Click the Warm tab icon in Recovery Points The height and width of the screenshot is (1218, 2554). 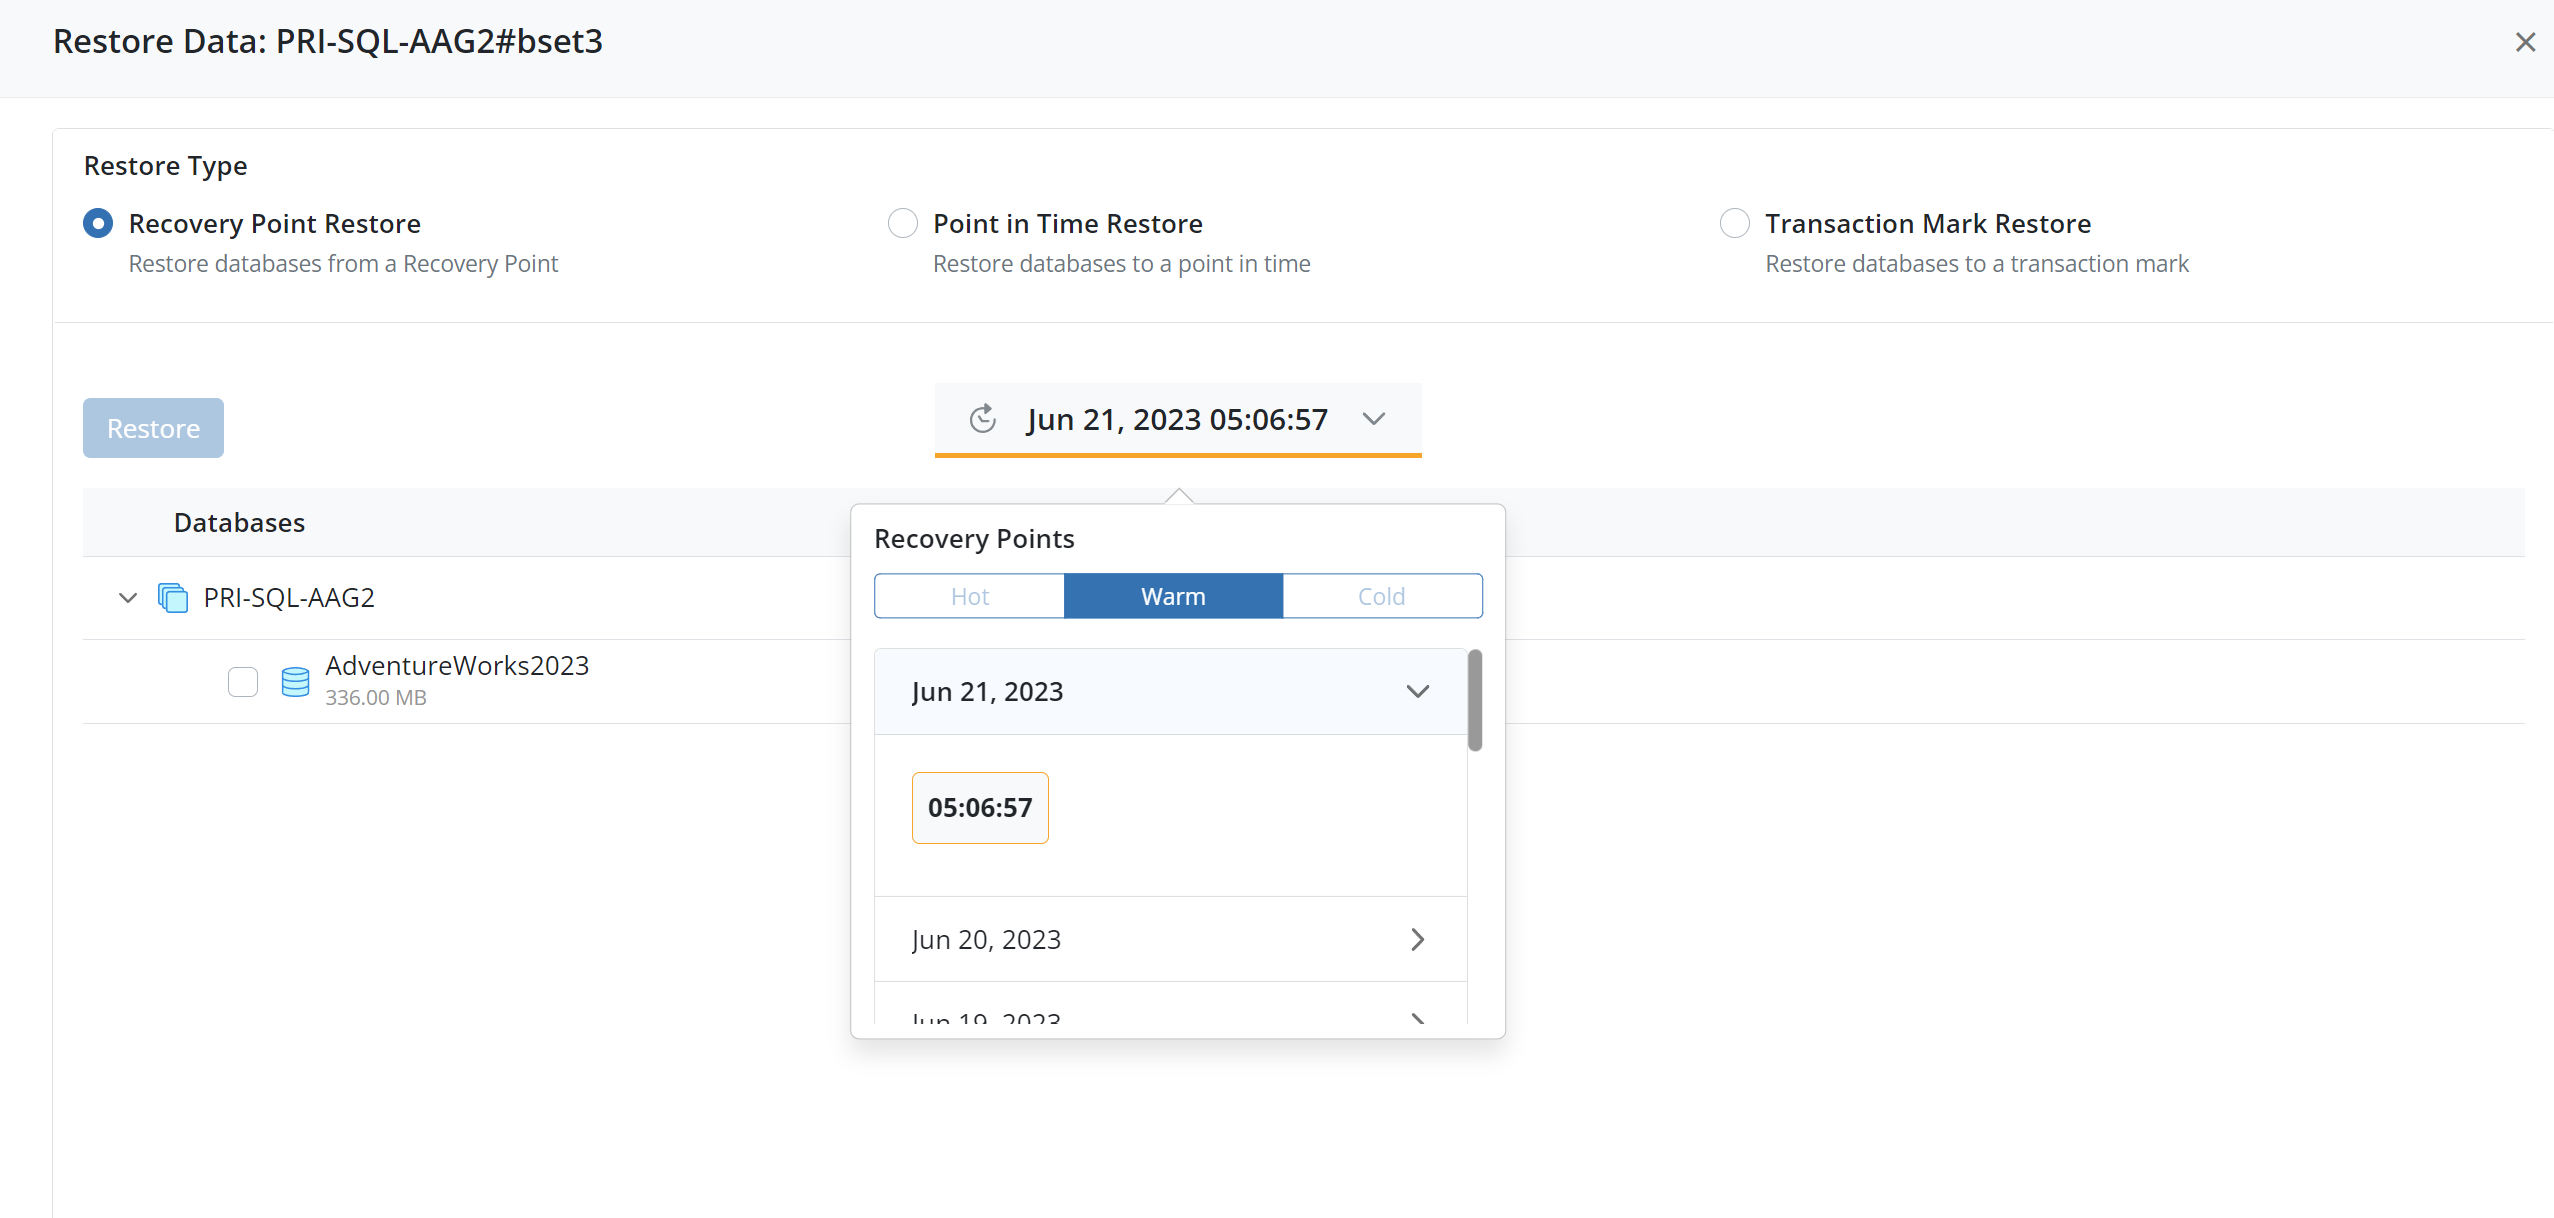tap(1174, 594)
